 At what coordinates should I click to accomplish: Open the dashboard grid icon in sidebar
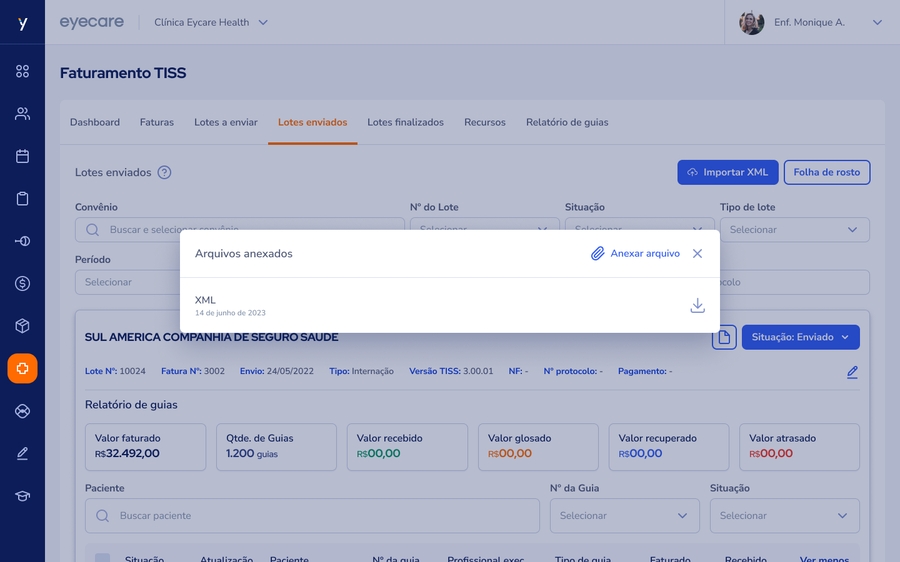click(x=22, y=71)
